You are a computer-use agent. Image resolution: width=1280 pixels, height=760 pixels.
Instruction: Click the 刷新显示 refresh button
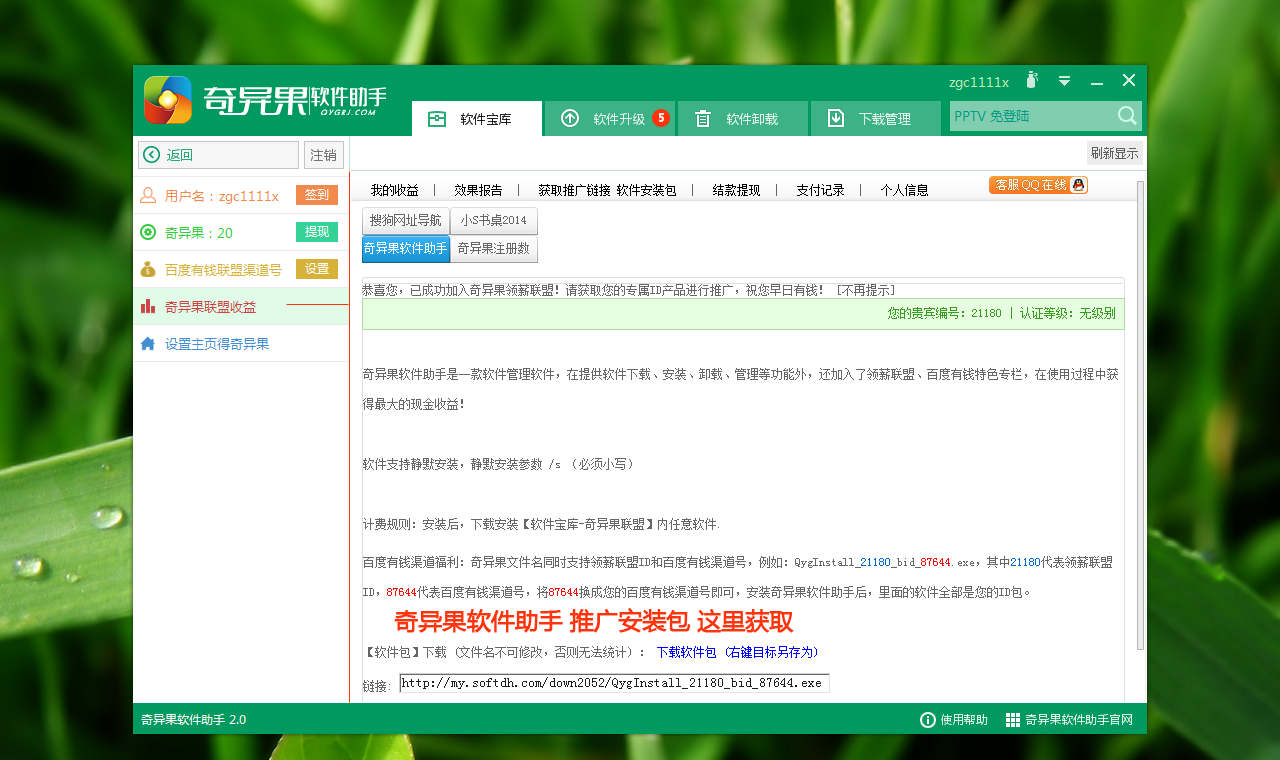pyautogui.click(x=1115, y=153)
